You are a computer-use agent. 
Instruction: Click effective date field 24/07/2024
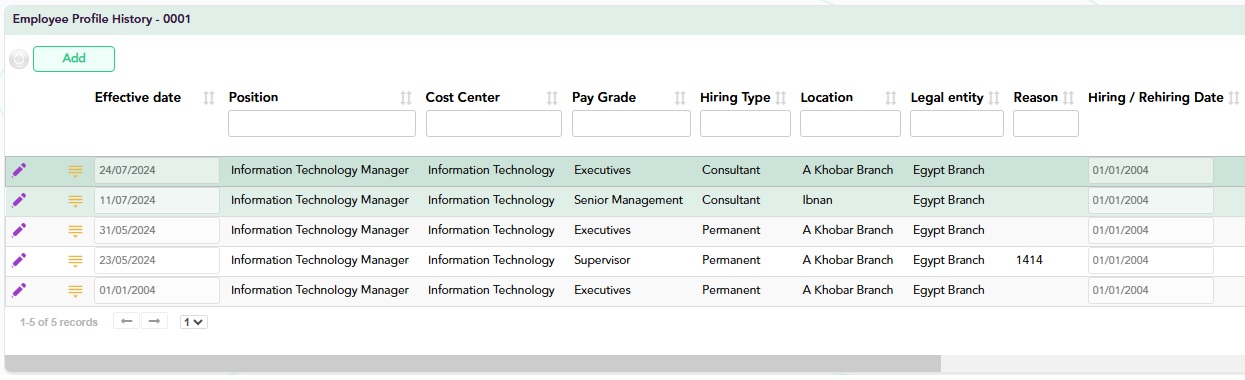click(x=157, y=170)
